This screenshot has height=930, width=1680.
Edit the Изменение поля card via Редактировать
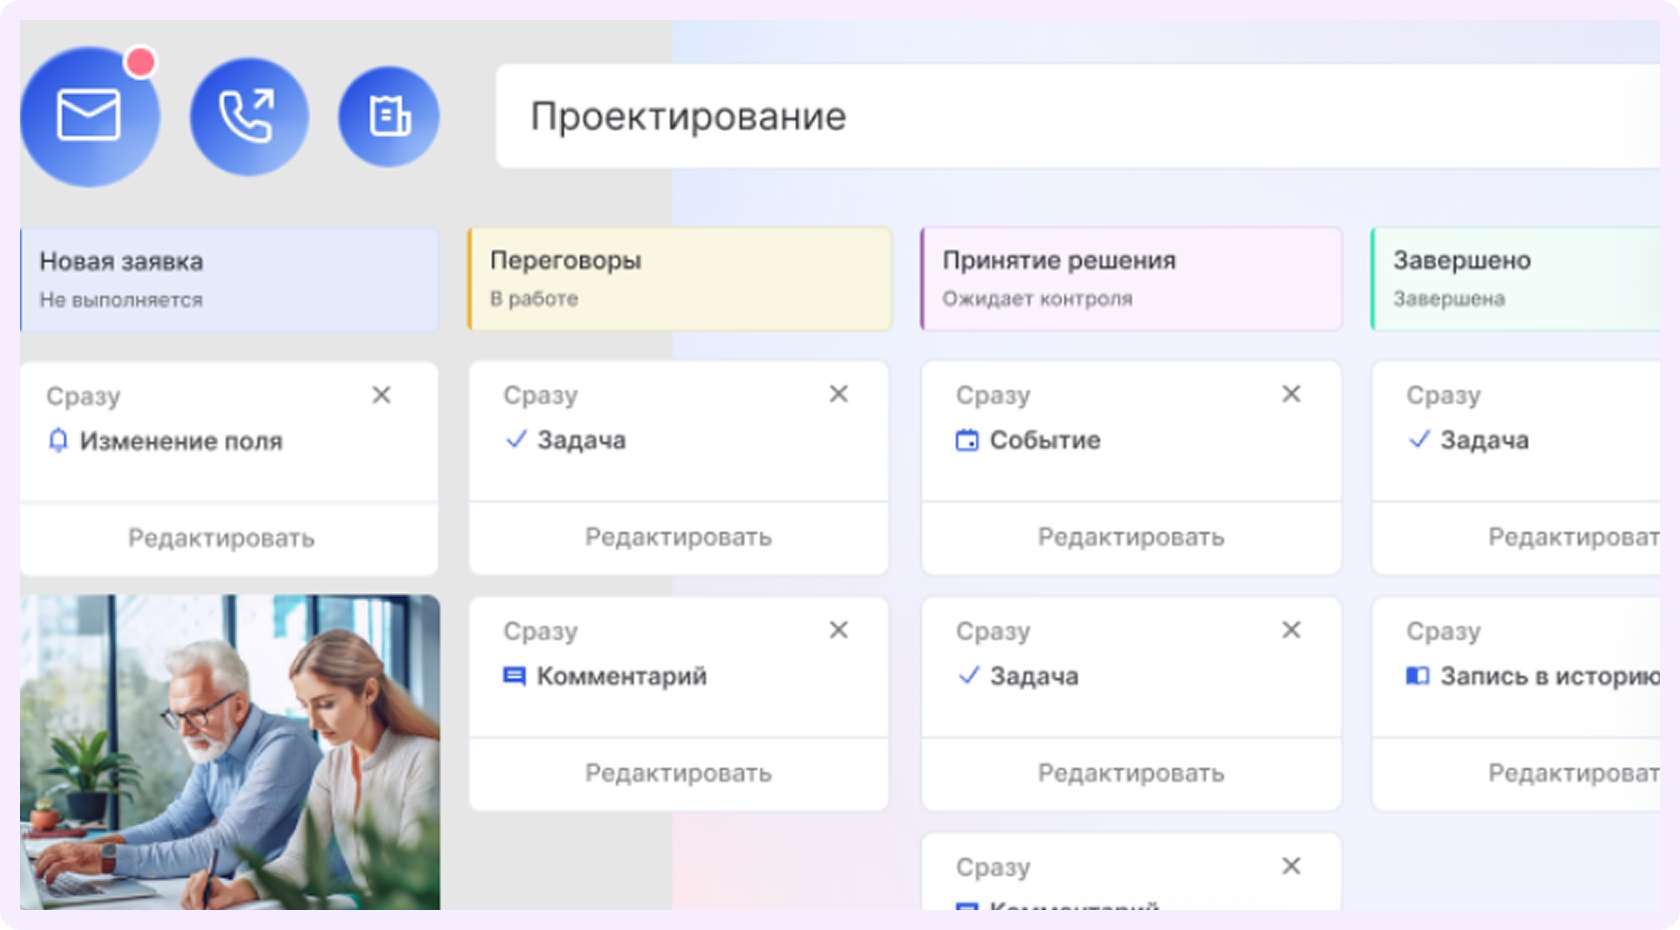(221, 538)
